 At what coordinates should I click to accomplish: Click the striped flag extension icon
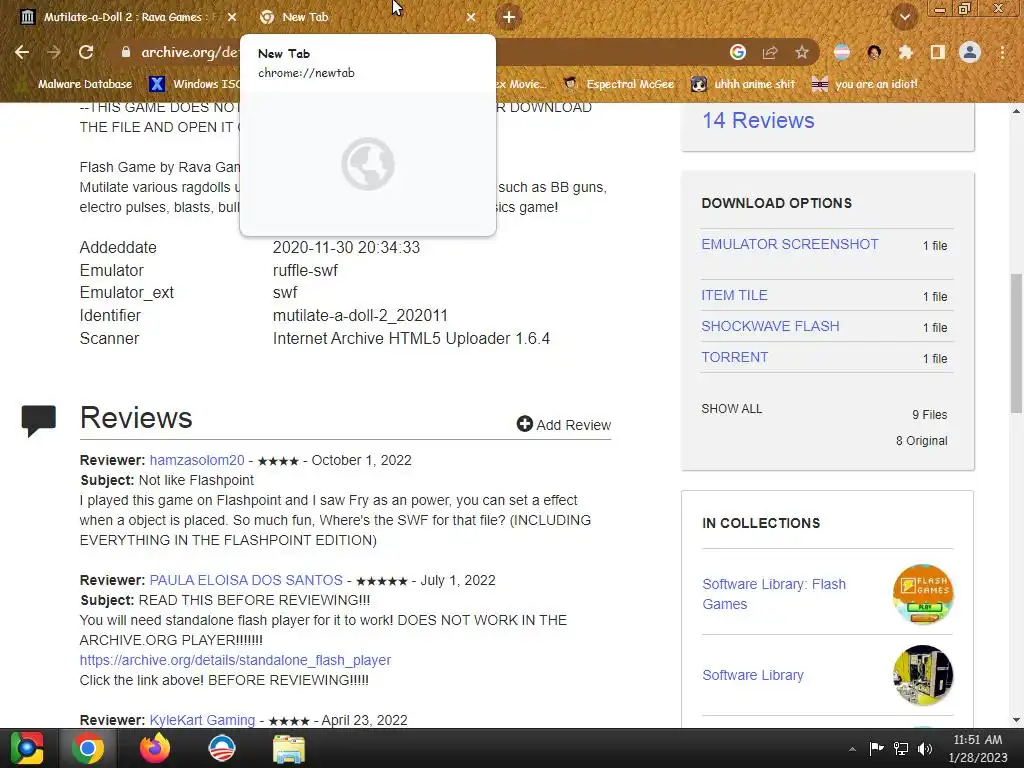pos(842,52)
